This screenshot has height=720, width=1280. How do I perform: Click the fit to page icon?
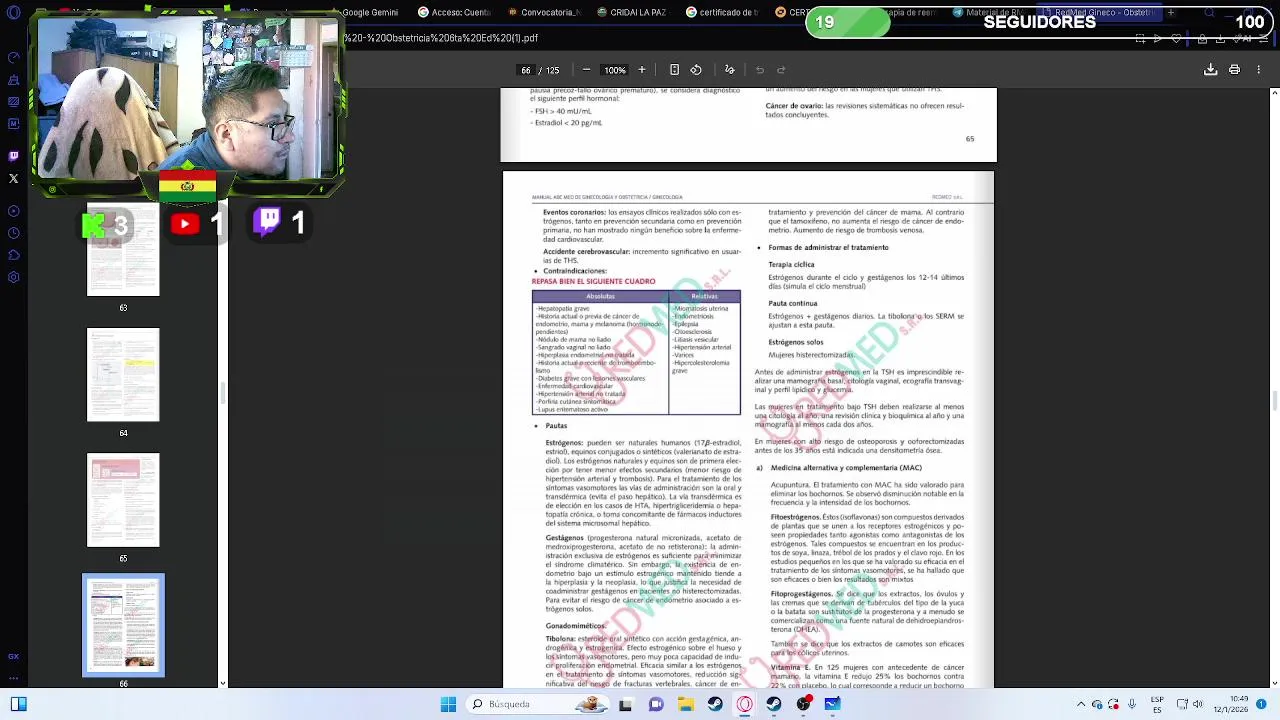click(x=674, y=70)
